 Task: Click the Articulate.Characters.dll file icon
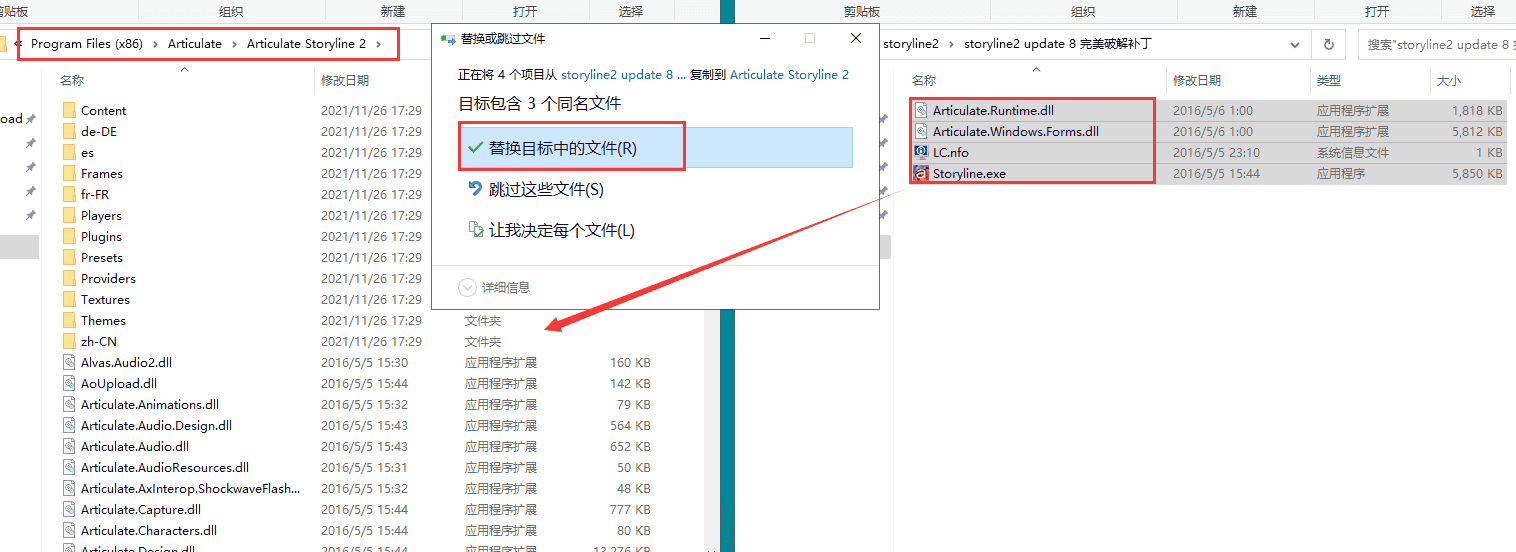tap(68, 530)
